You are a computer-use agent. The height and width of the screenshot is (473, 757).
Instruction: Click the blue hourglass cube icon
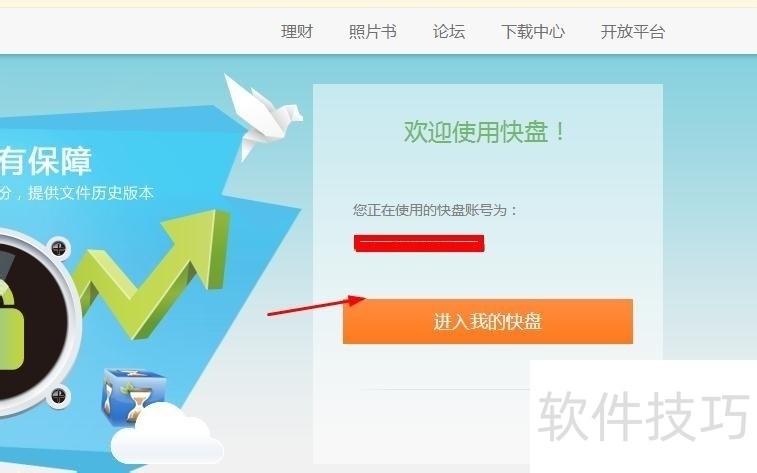[x=134, y=395]
